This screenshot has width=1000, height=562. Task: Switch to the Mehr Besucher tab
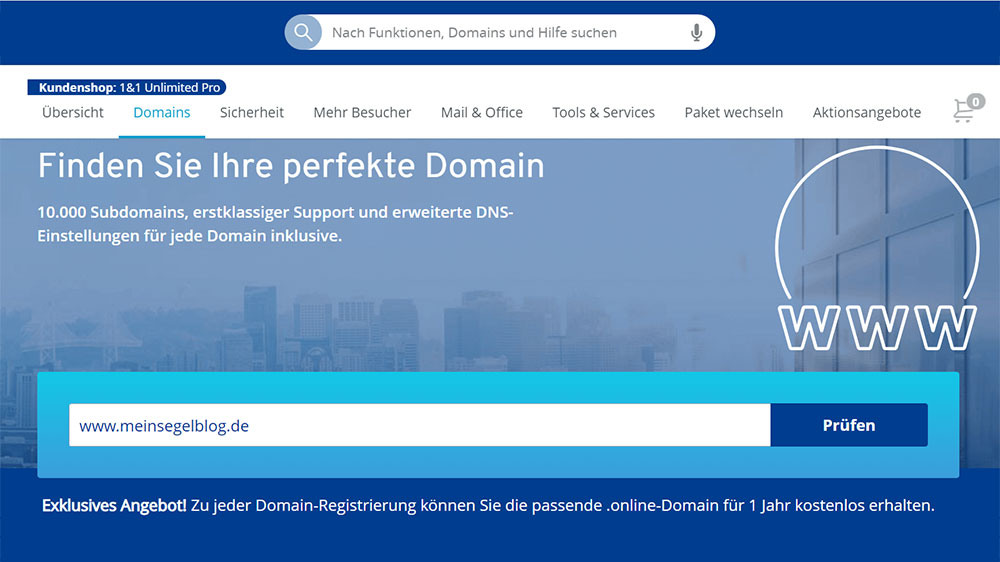point(362,113)
